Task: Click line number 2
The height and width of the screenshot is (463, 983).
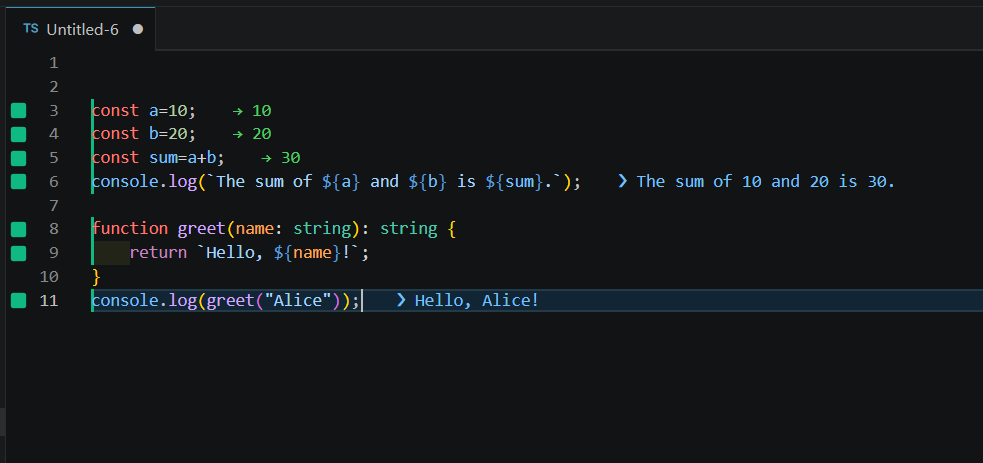Action: tap(53, 86)
